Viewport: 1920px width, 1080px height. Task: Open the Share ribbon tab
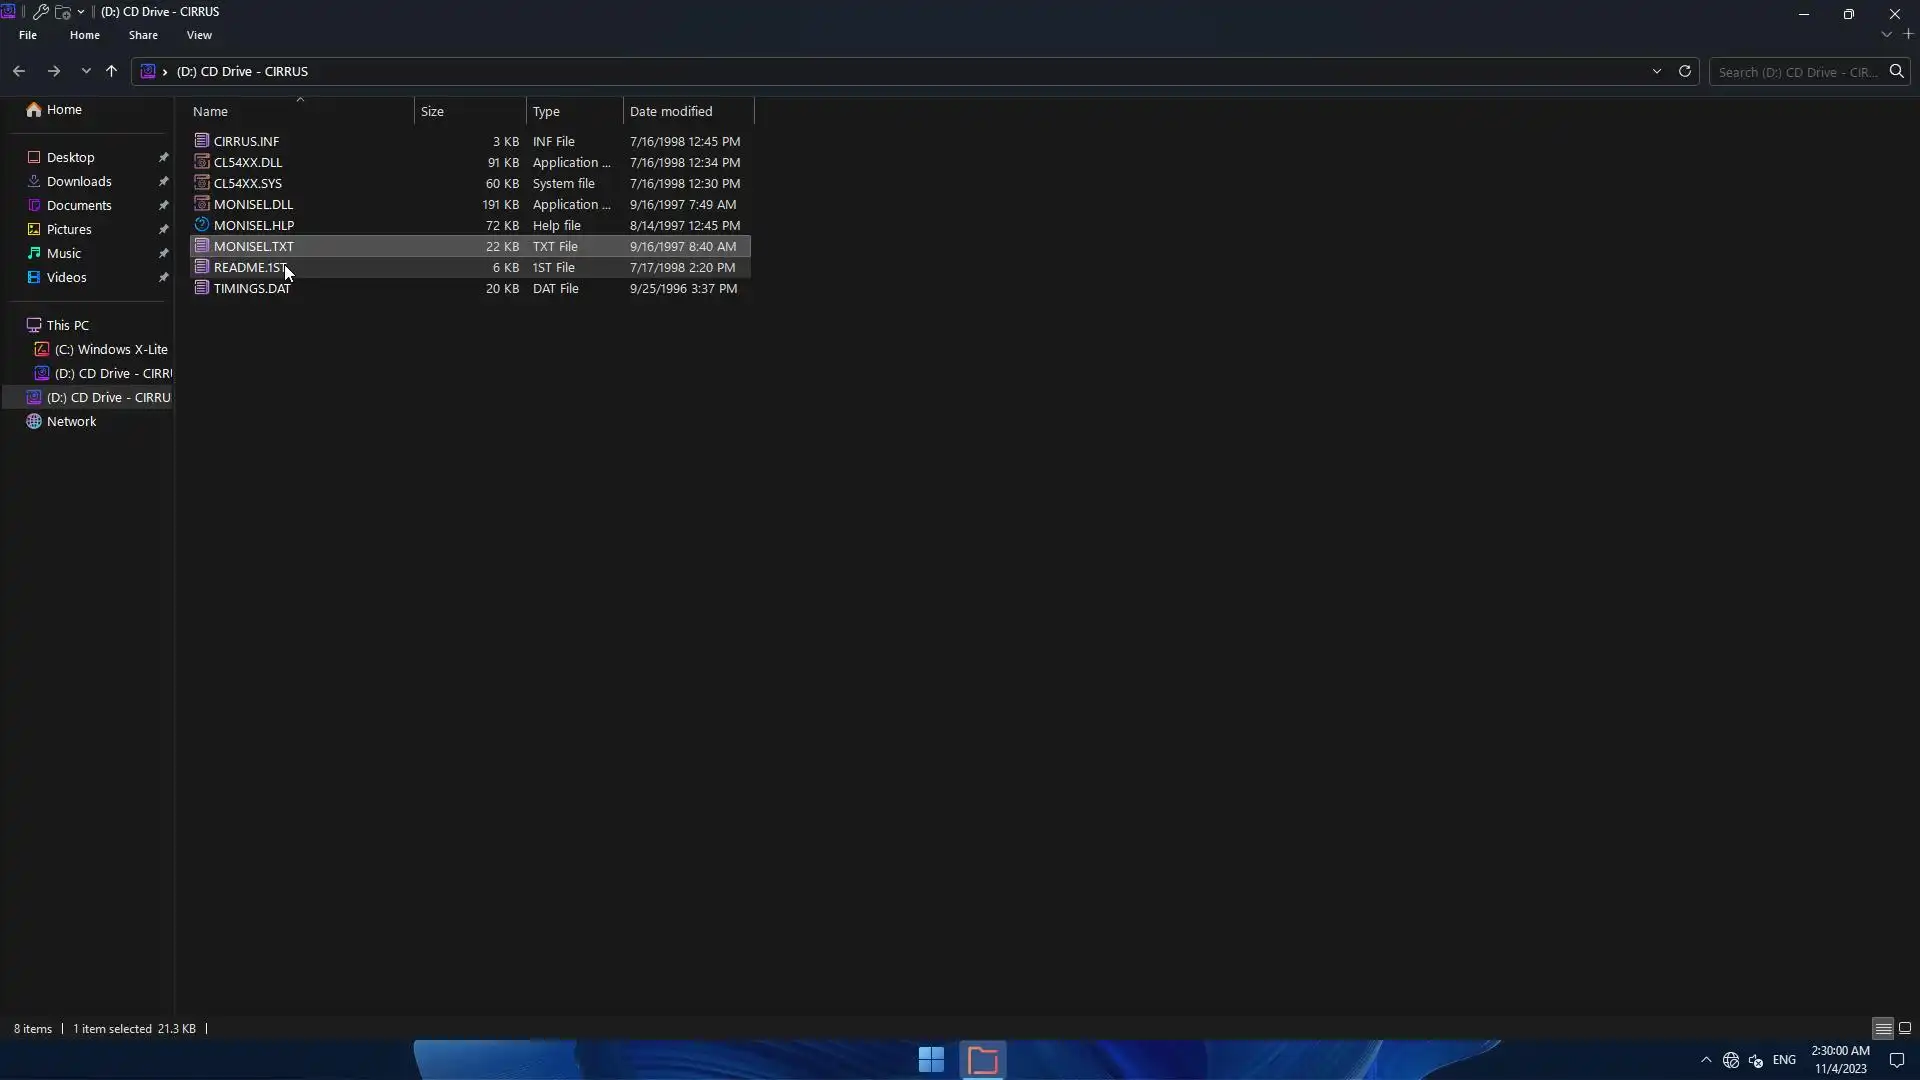point(143,35)
